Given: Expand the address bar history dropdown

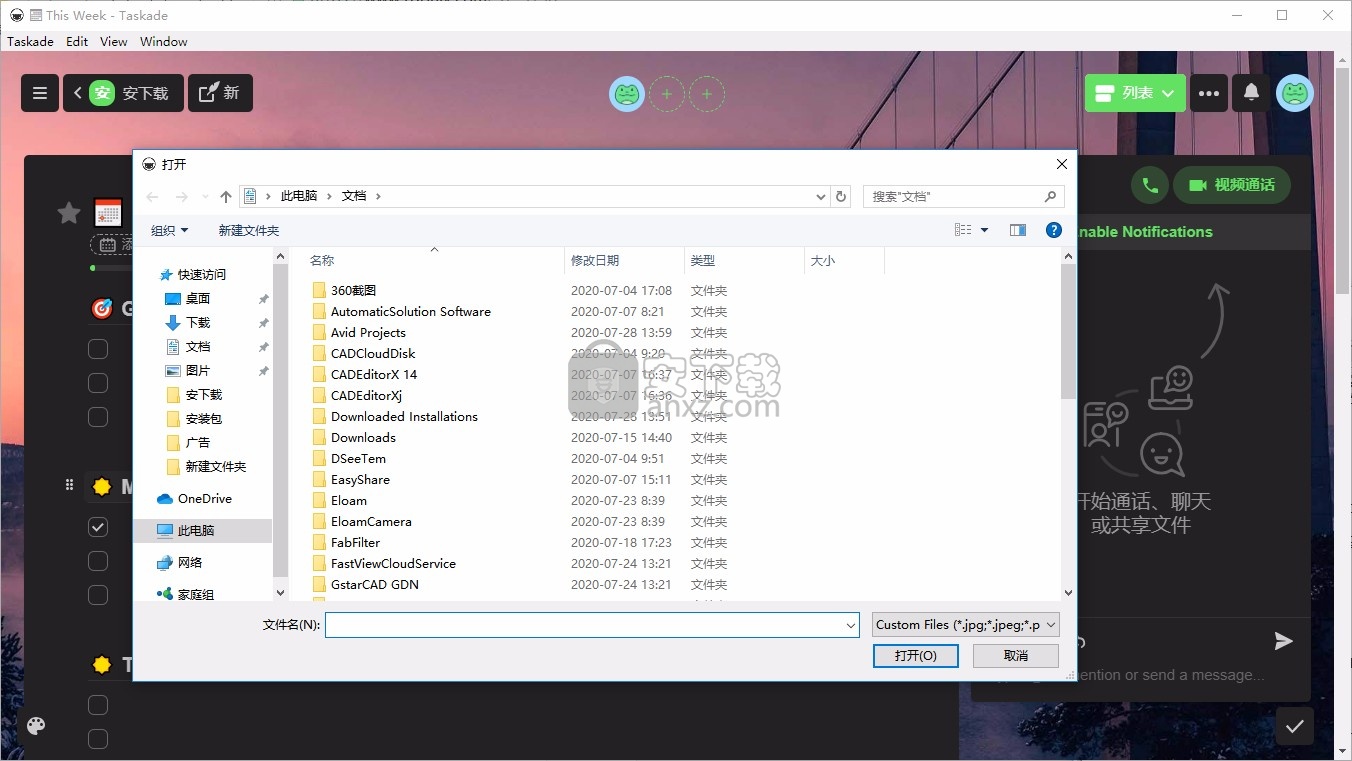Looking at the screenshot, I should (821, 197).
